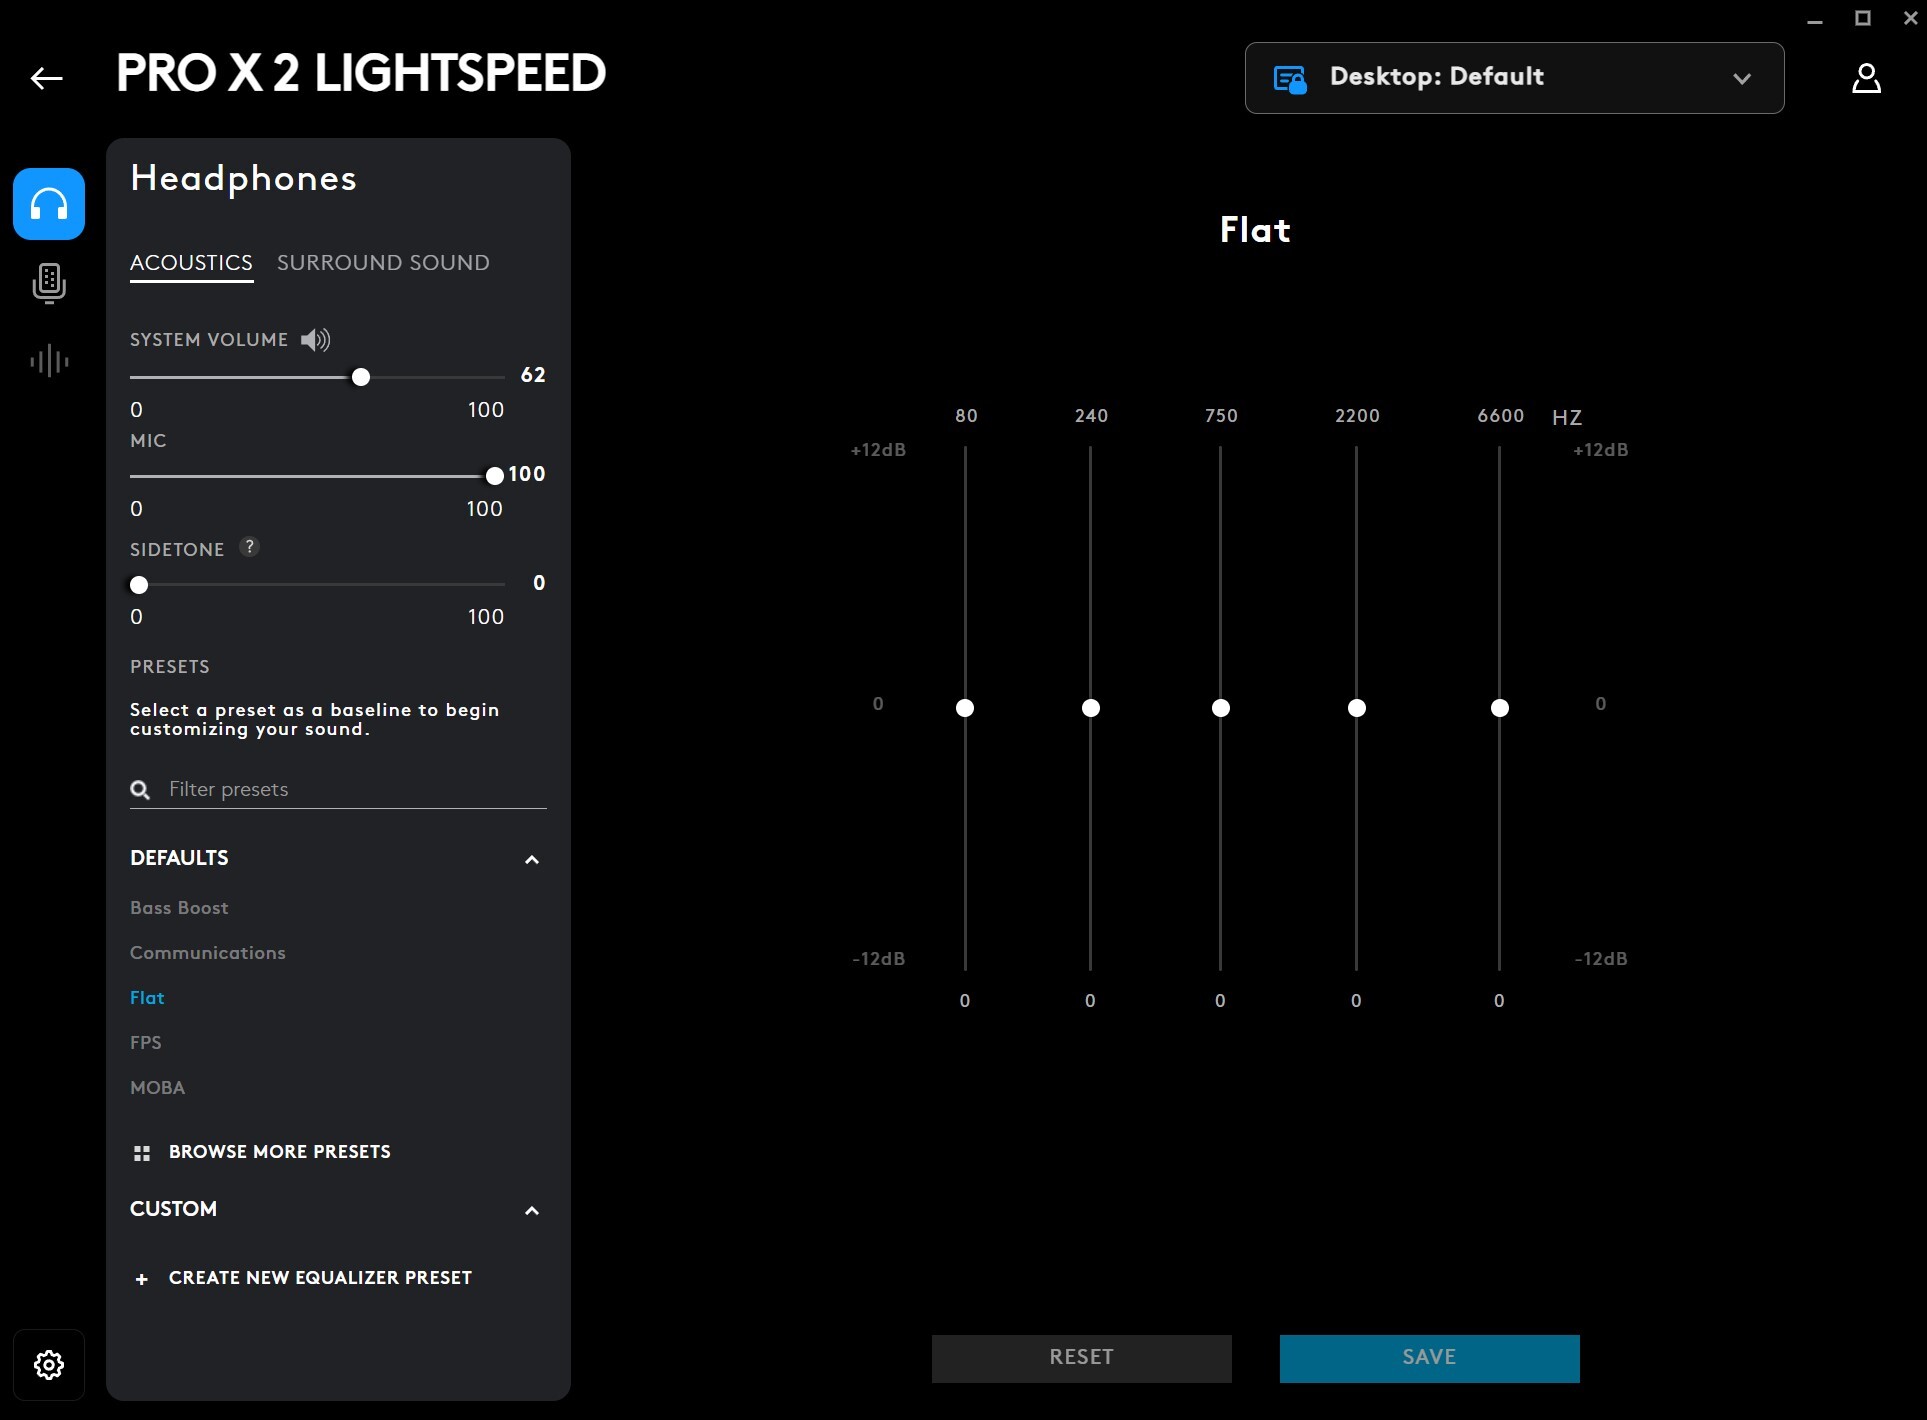This screenshot has height=1420, width=1927.
Task: Collapse the DEFAULTS presets section
Action: (532, 860)
